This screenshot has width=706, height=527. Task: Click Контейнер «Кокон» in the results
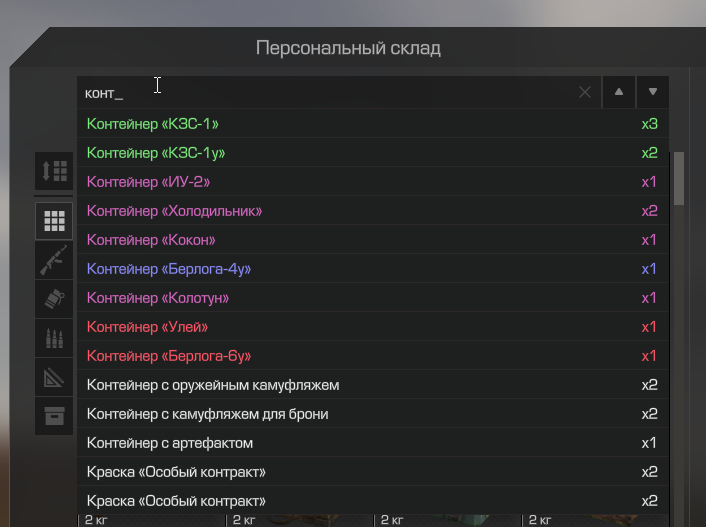[373, 240]
